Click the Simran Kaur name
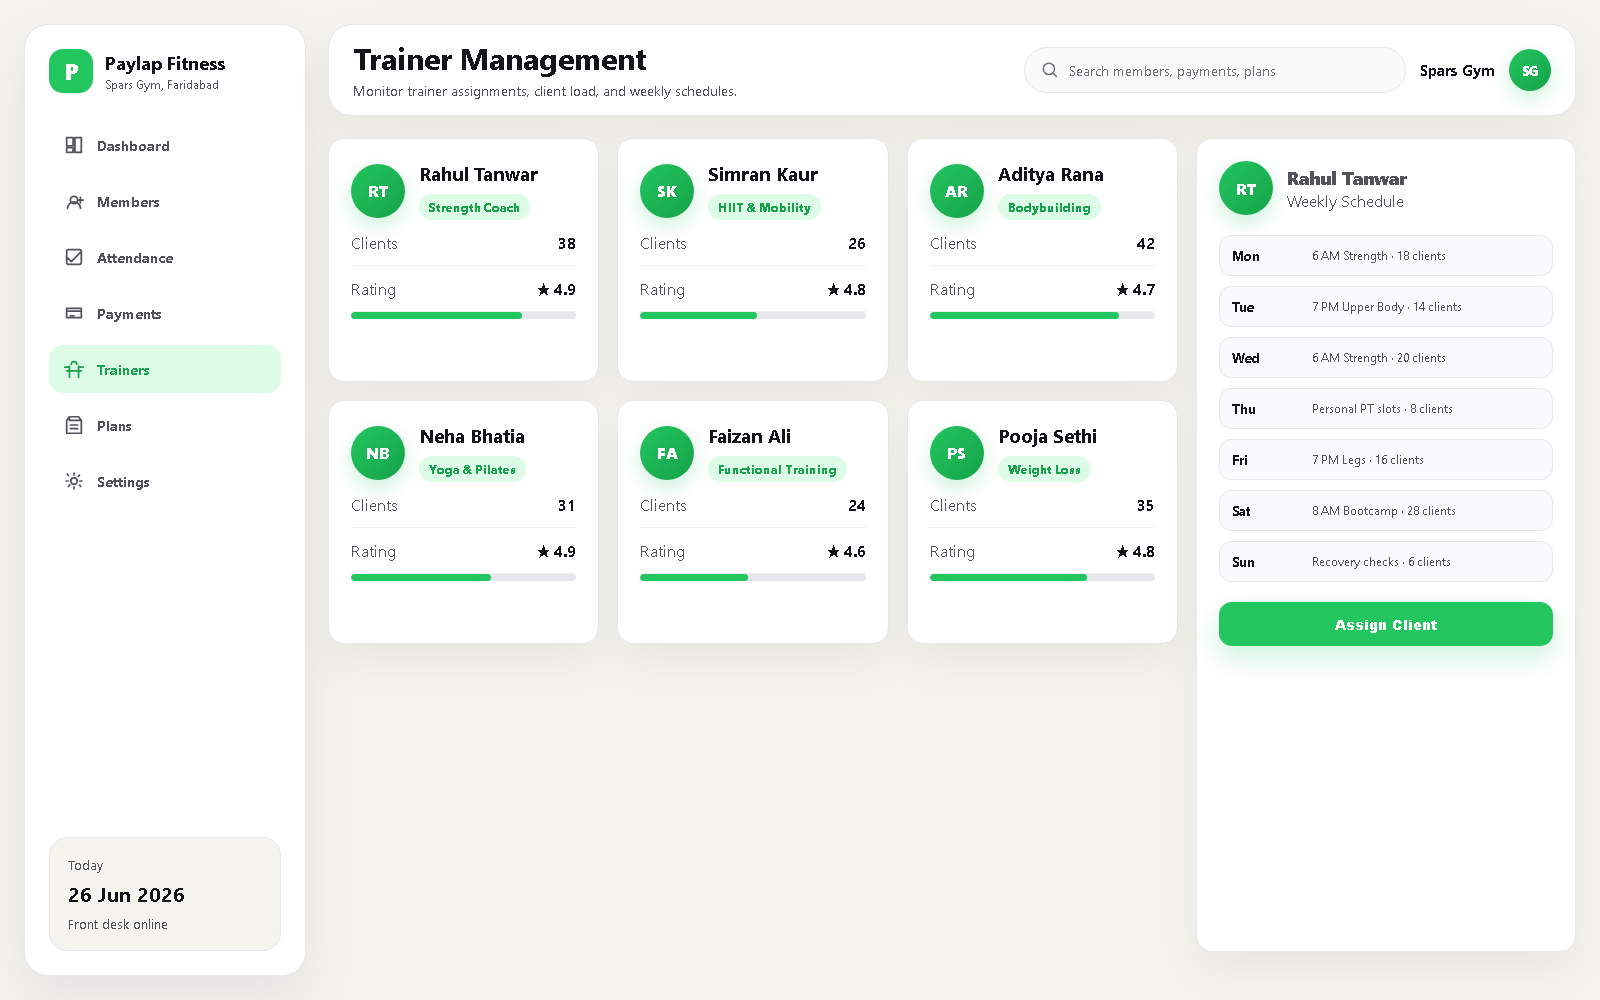The width and height of the screenshot is (1600, 1000). pos(763,174)
